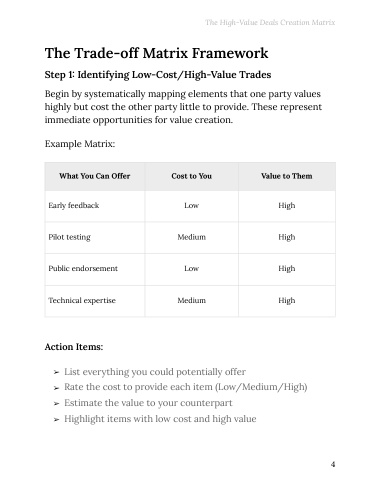Click the page number 4
This screenshot has width=380, height=492.
click(x=333, y=464)
